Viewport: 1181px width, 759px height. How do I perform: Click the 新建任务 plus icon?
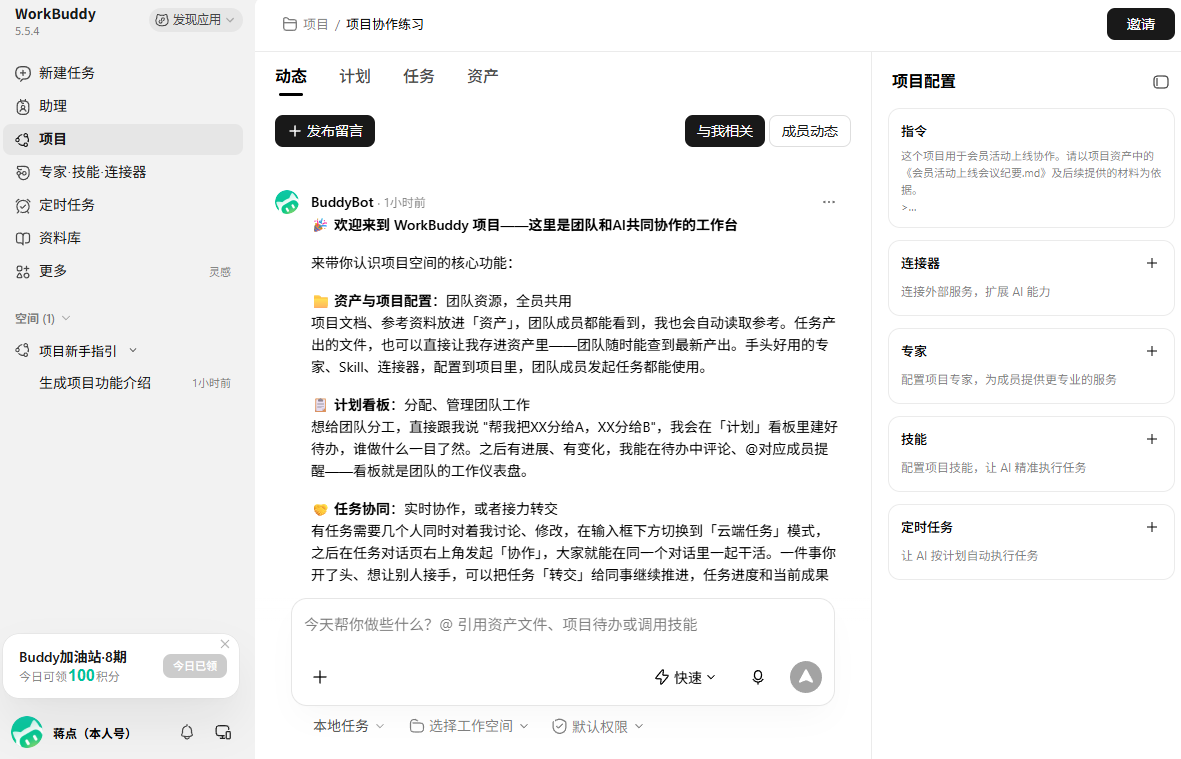(x=23, y=73)
